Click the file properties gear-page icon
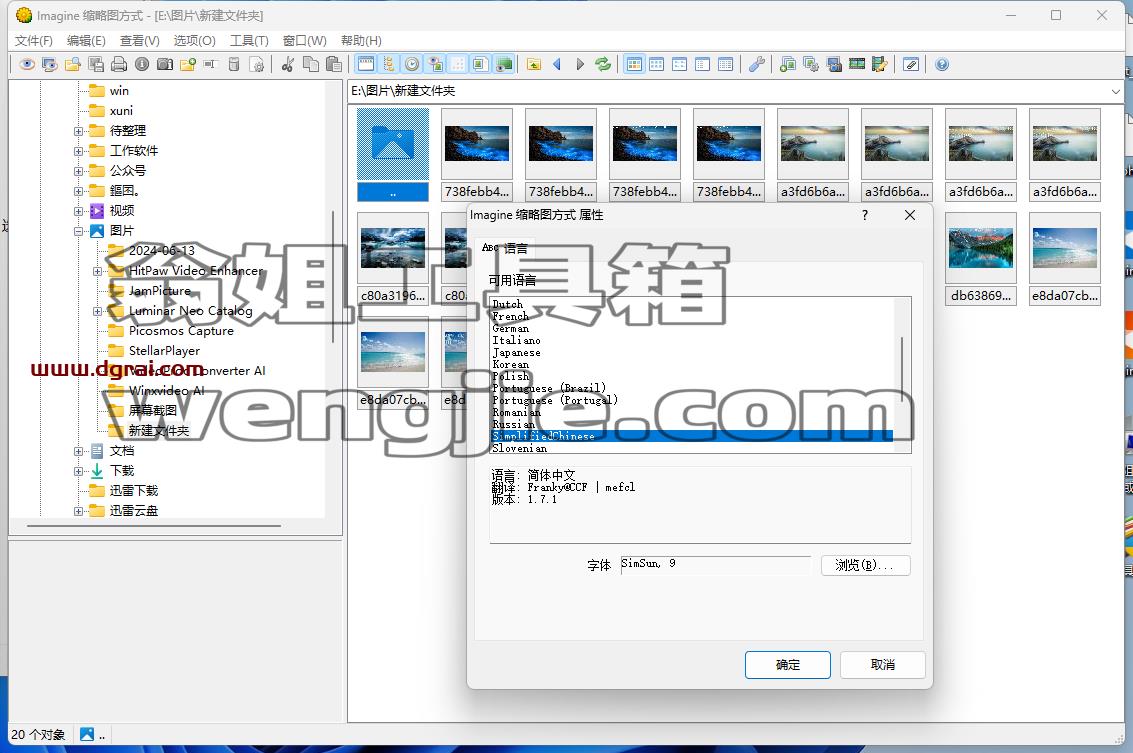Viewport: 1133px width, 753px height. pos(257,64)
